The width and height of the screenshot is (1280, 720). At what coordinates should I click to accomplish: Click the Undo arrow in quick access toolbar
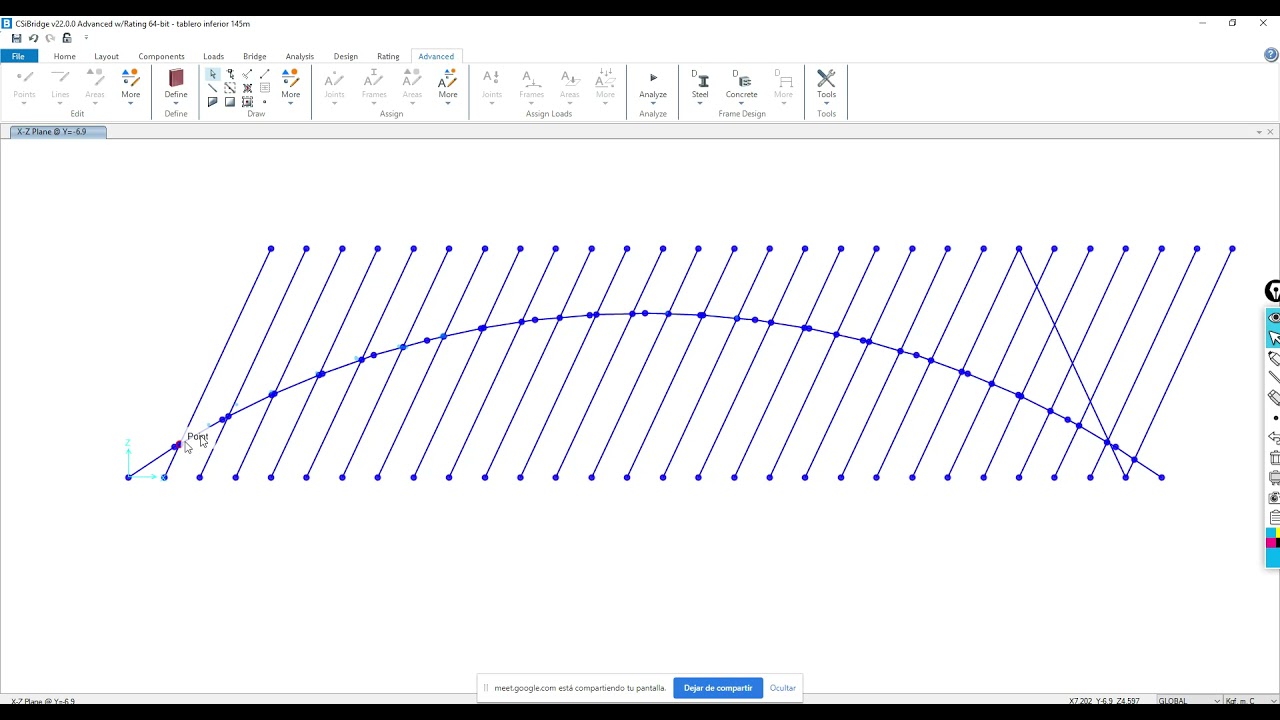pyautogui.click(x=33, y=38)
